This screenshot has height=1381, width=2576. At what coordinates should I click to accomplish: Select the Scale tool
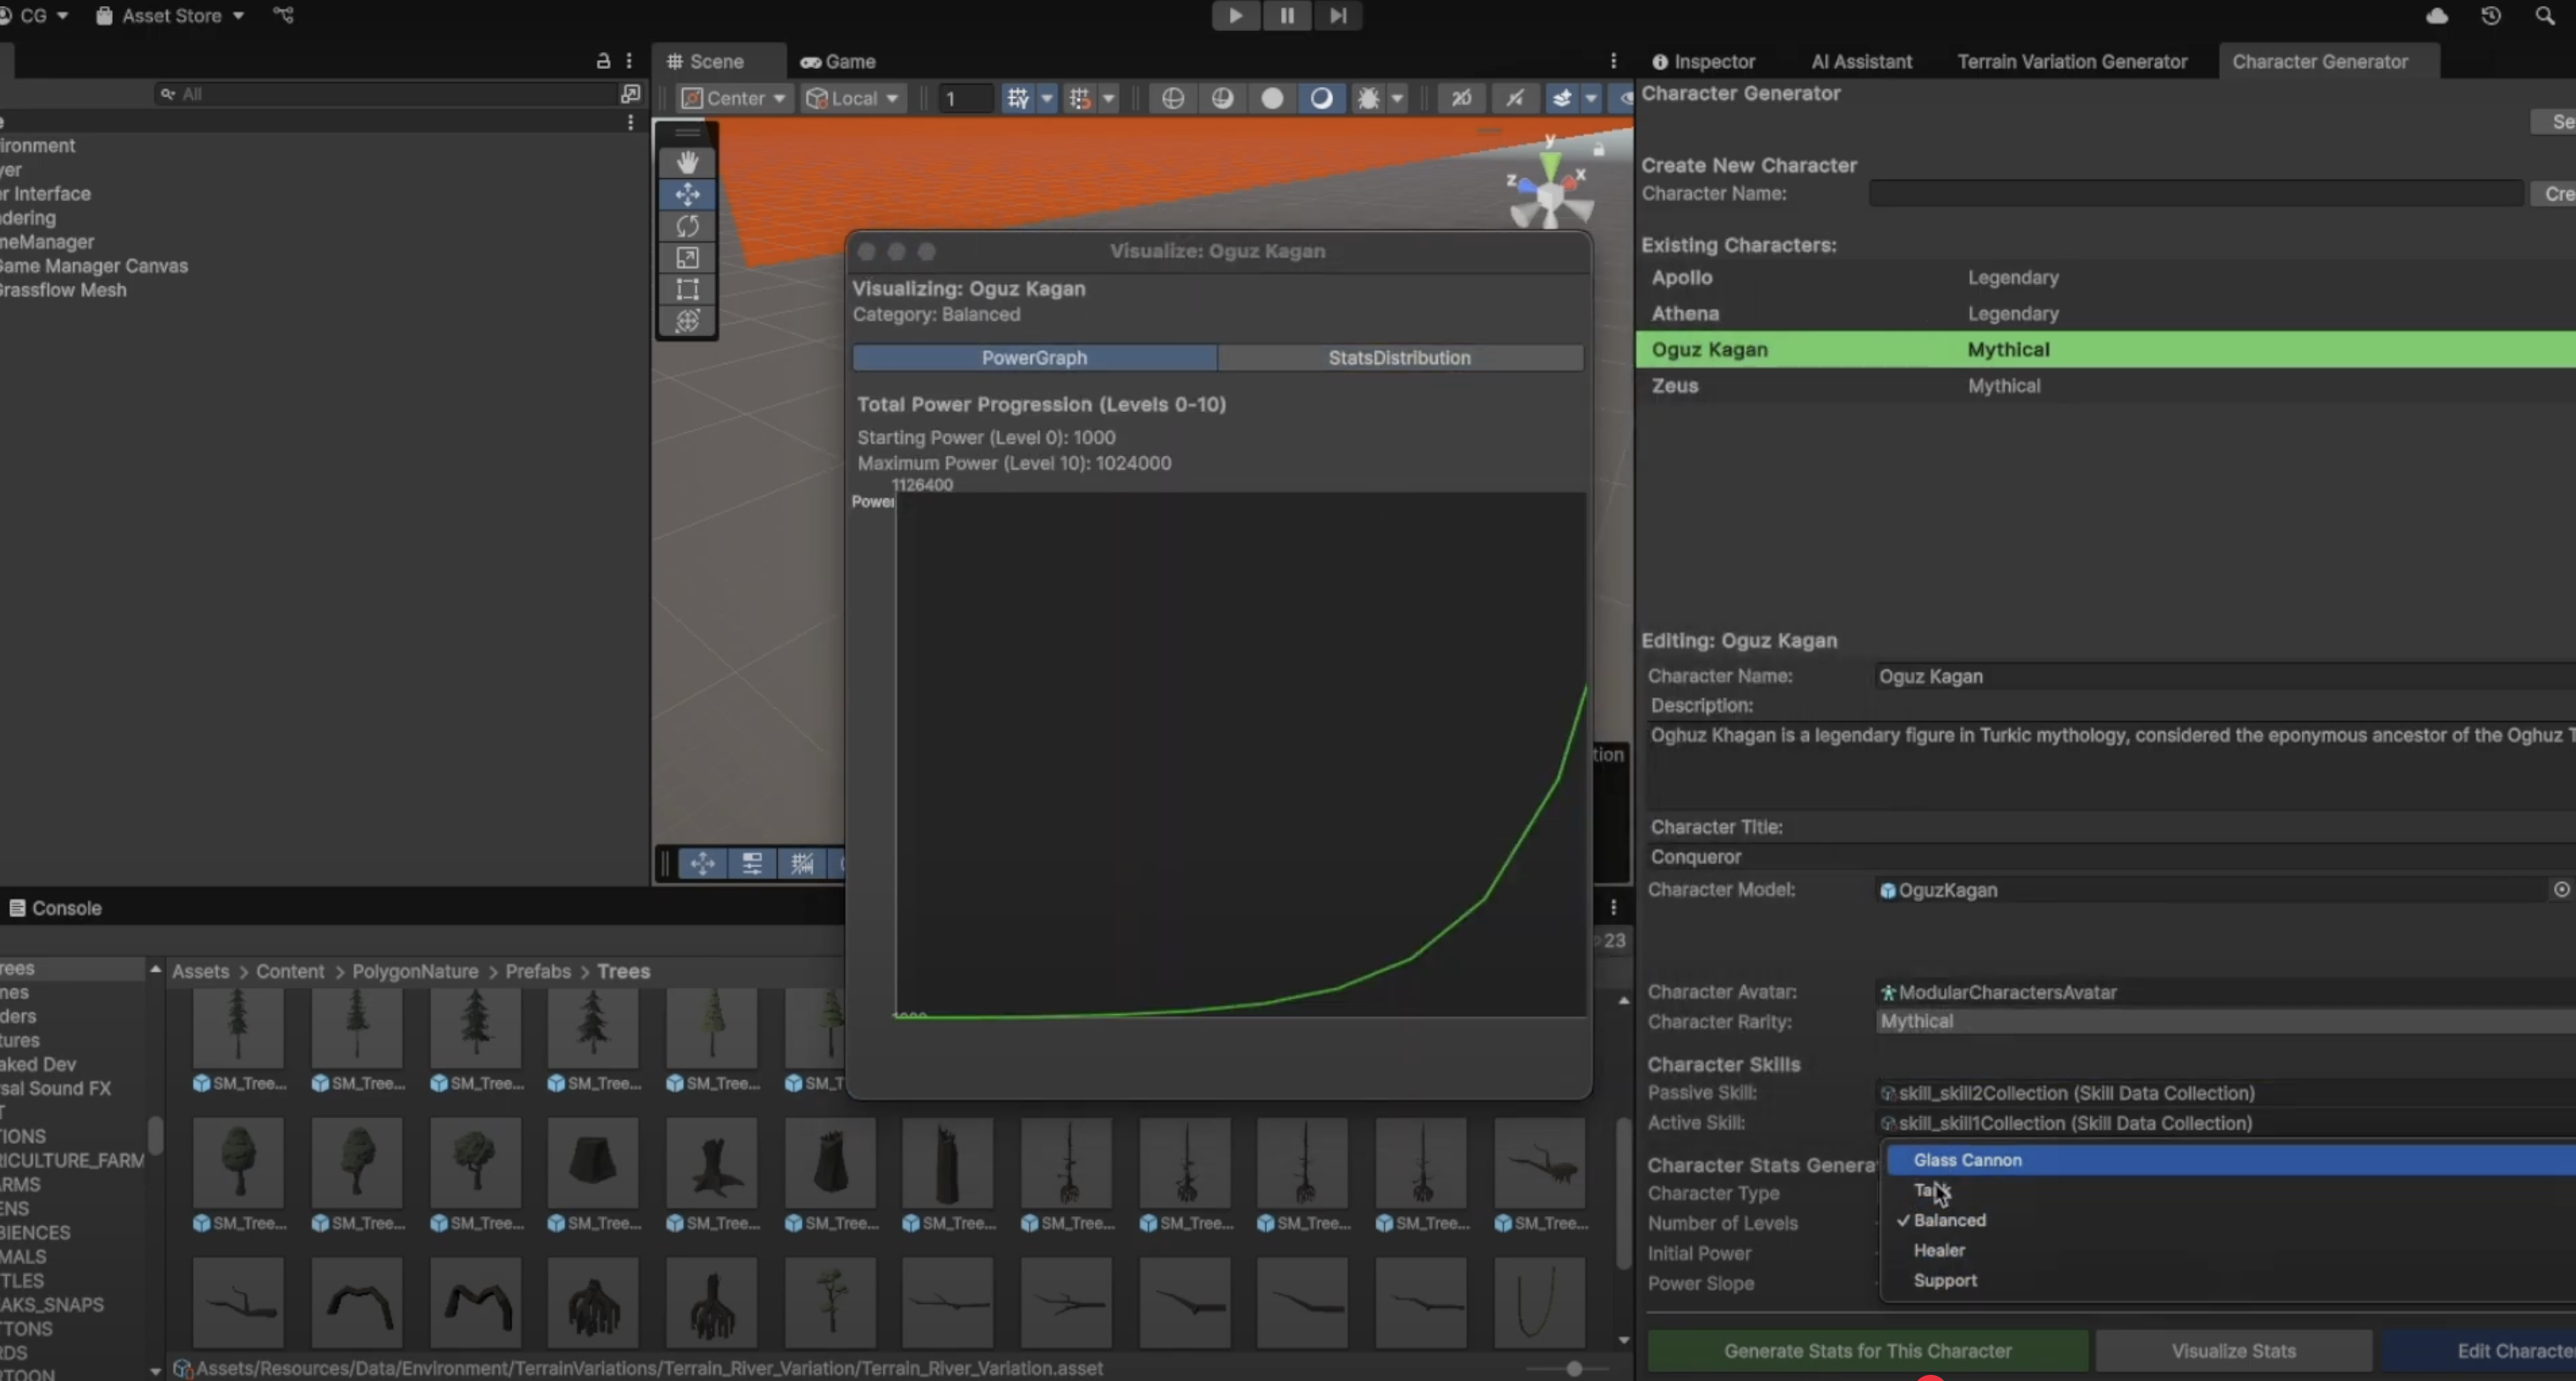pyautogui.click(x=687, y=258)
